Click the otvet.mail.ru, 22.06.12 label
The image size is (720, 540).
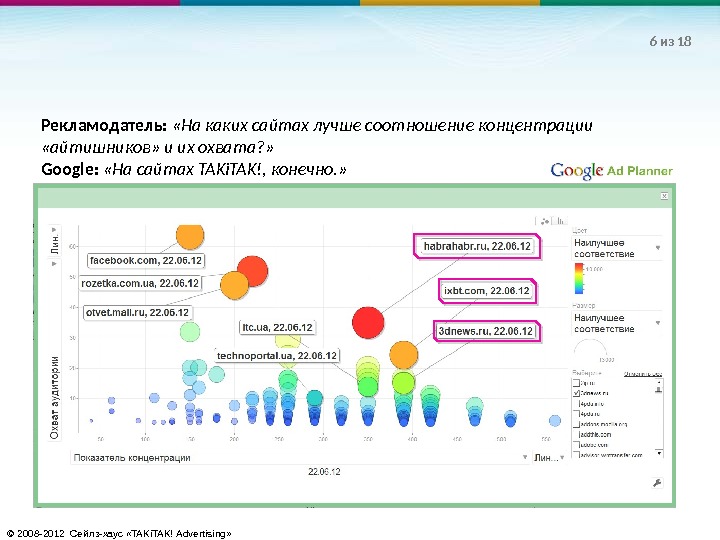coord(137,313)
